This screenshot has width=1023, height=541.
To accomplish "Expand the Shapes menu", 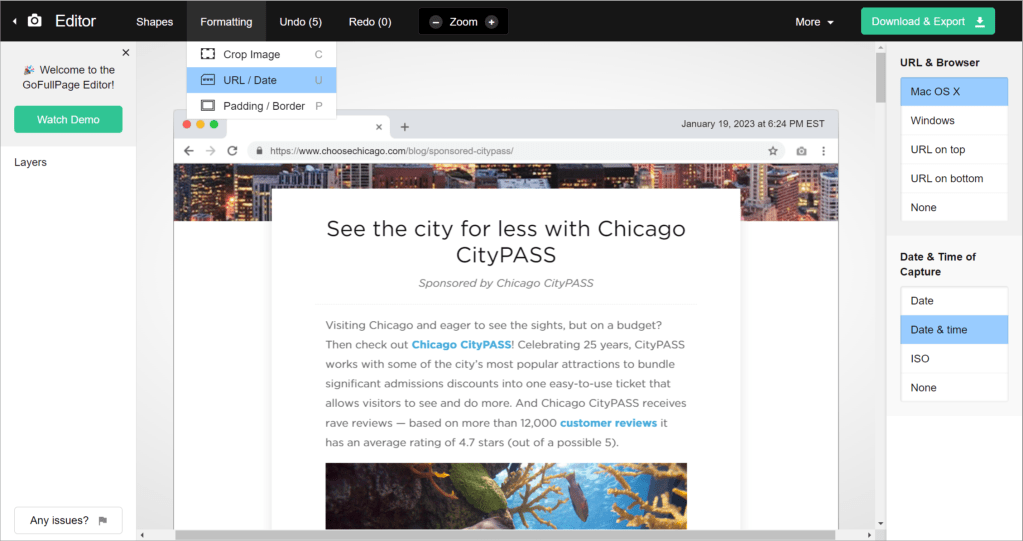I will (x=154, y=22).
